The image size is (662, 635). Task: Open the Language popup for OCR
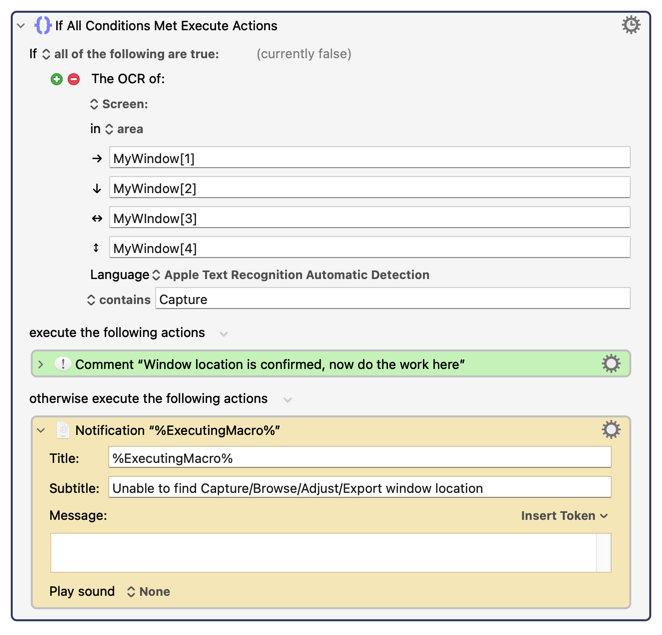point(290,275)
